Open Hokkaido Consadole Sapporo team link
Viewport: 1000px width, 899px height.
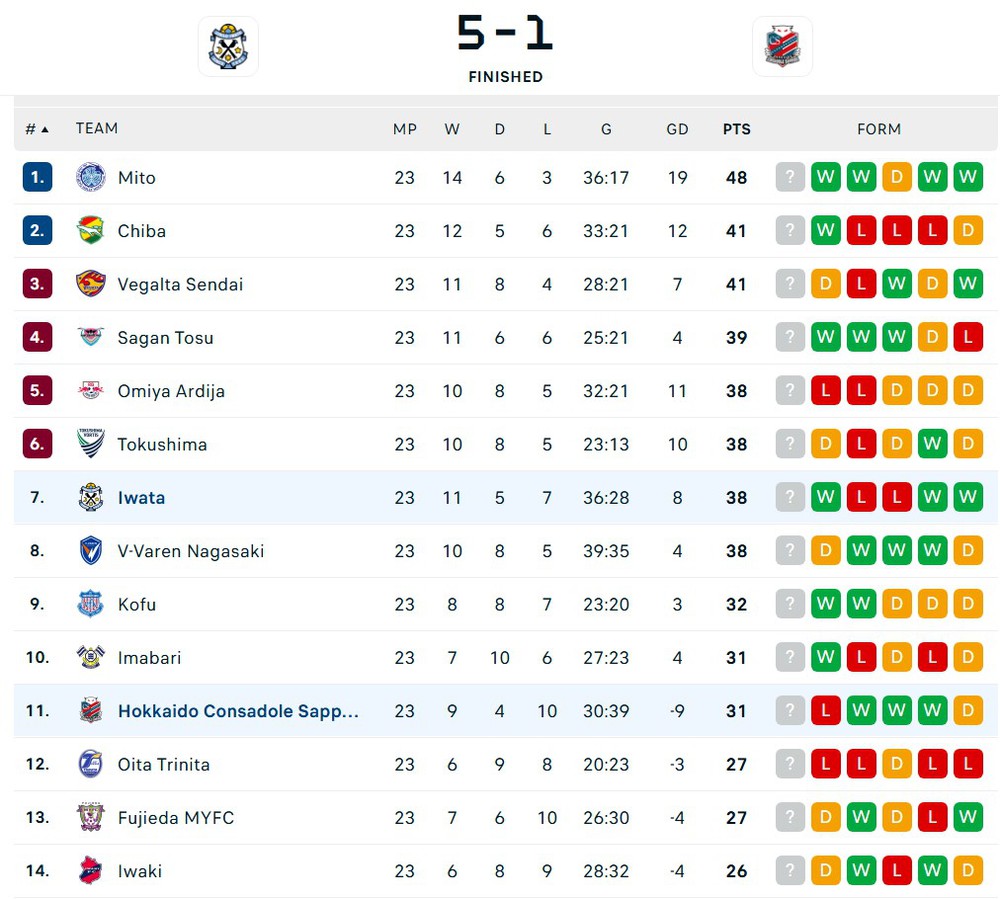[239, 711]
